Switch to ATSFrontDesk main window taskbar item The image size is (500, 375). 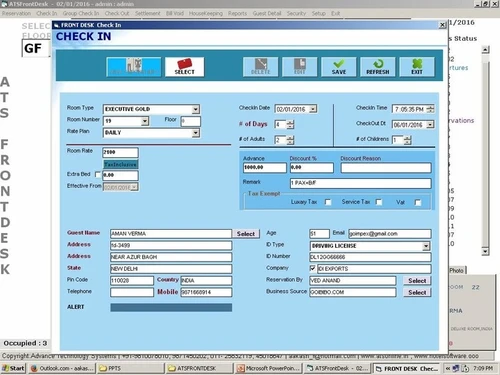pyautogui.click(x=337, y=368)
